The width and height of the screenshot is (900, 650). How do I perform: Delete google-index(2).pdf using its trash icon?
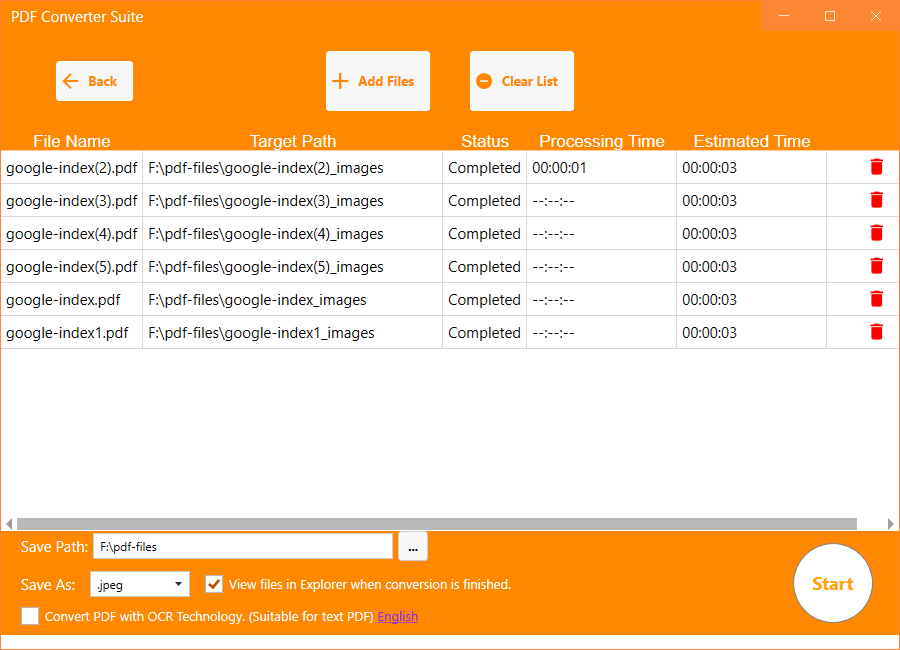pos(877,167)
